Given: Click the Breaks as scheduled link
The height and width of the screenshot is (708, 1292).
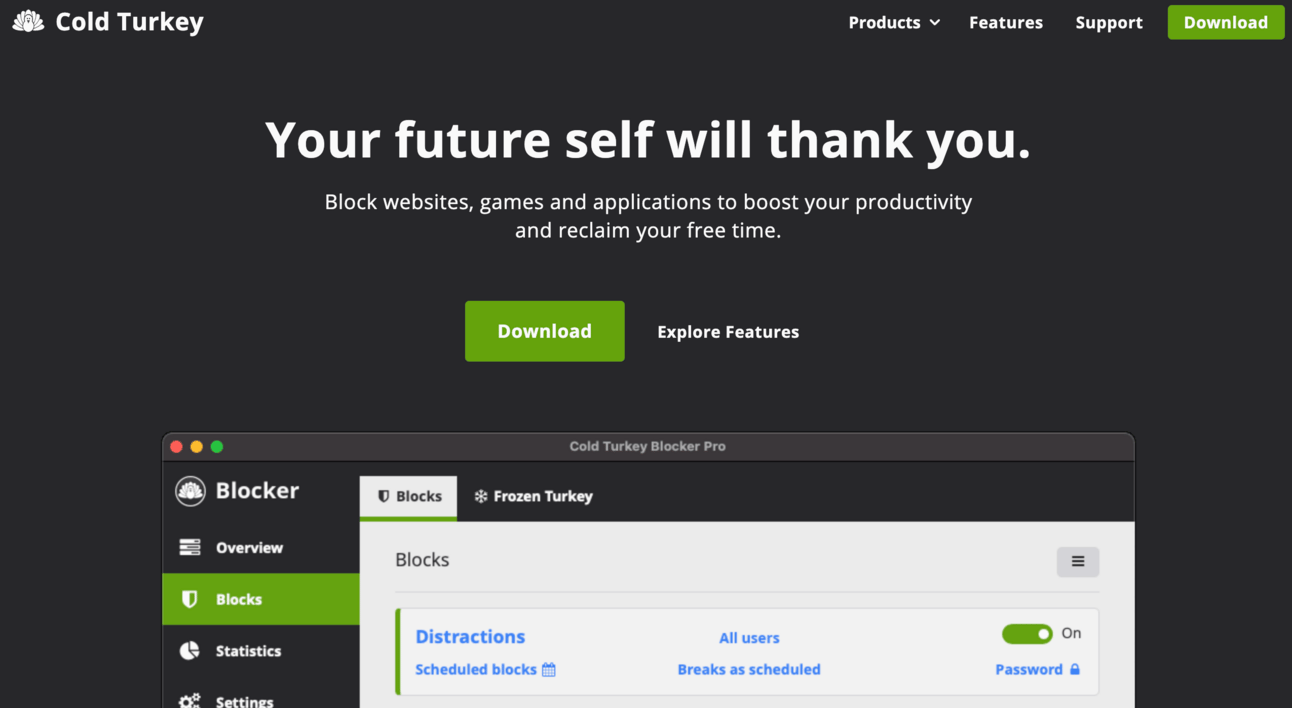Looking at the screenshot, I should click(x=749, y=670).
